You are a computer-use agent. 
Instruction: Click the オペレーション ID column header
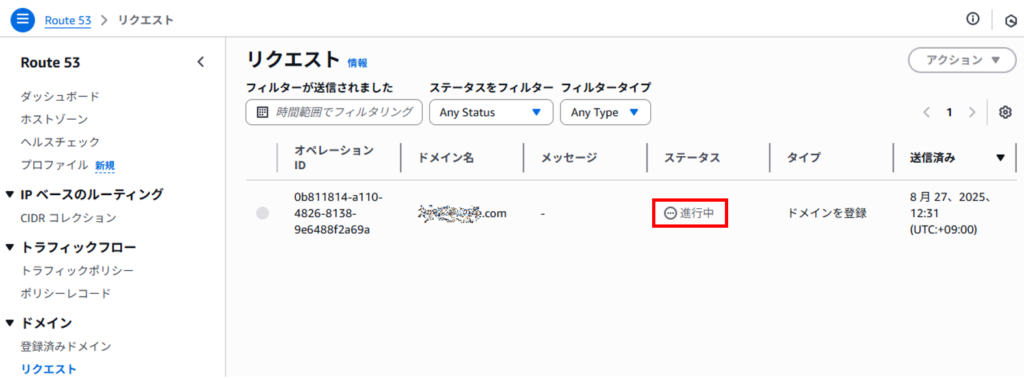click(x=334, y=157)
